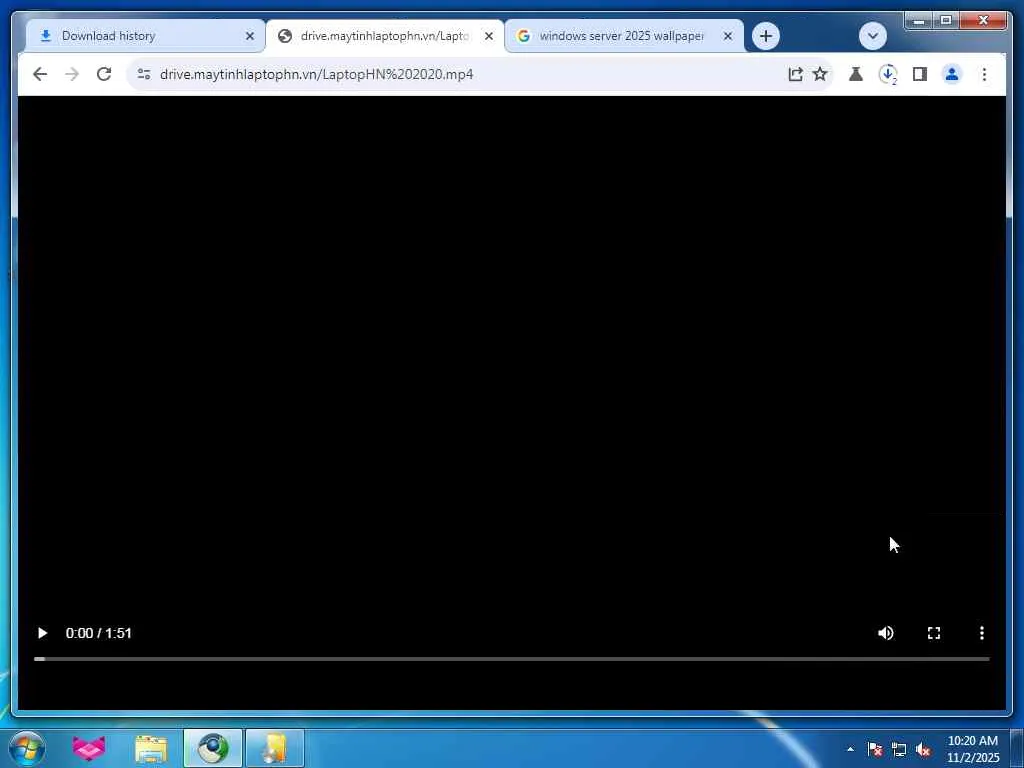Screen dimensions: 1024x768
Task: Open network status tray icon
Action: click(x=899, y=749)
